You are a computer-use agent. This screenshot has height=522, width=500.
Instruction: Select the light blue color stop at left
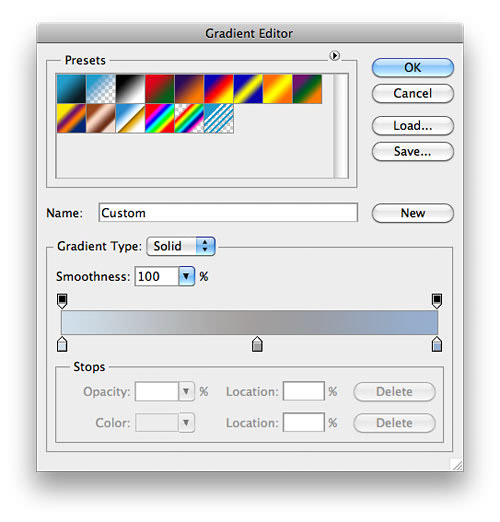(x=62, y=344)
